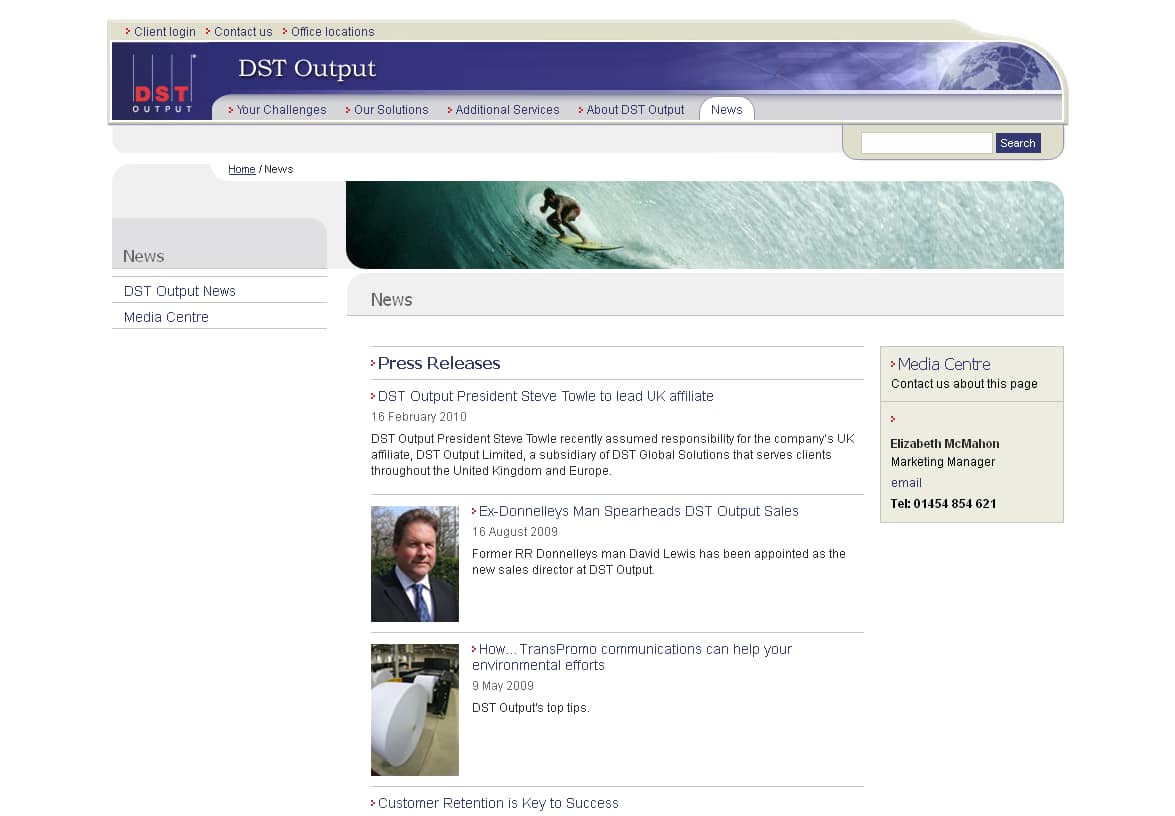Click the paper roll thumbnail image
This screenshot has height=816, width=1175.
coord(414,710)
